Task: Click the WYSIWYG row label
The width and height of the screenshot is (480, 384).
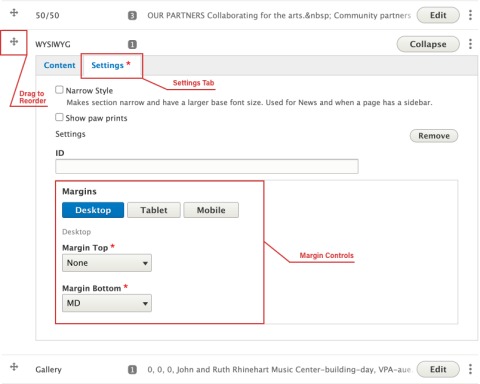Action: (x=53, y=44)
